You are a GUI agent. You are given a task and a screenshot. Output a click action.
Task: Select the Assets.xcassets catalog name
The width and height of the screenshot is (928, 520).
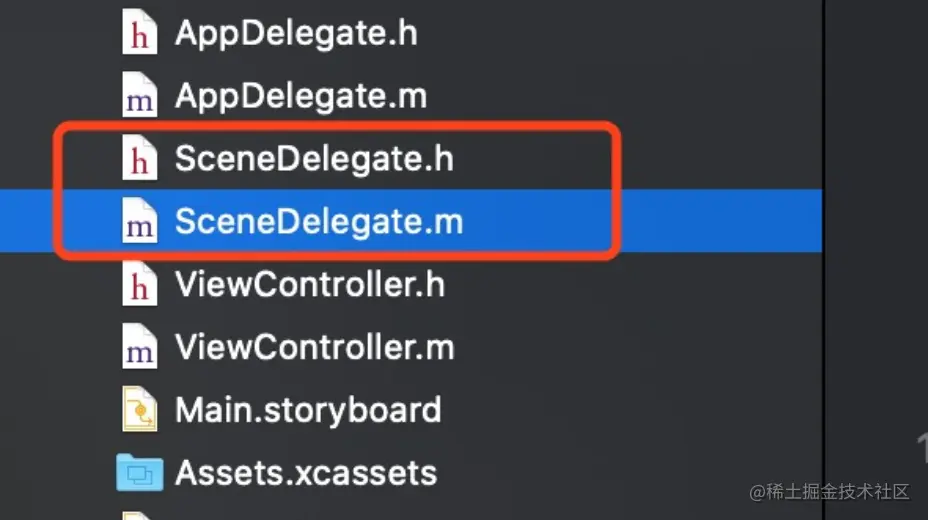click(306, 472)
